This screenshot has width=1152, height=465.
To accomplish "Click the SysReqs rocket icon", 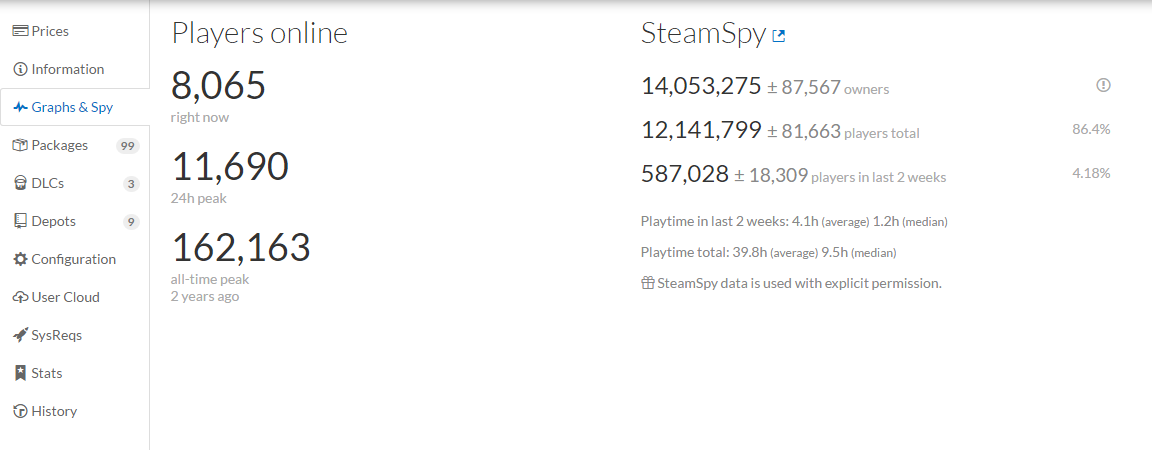I will tap(20, 335).
